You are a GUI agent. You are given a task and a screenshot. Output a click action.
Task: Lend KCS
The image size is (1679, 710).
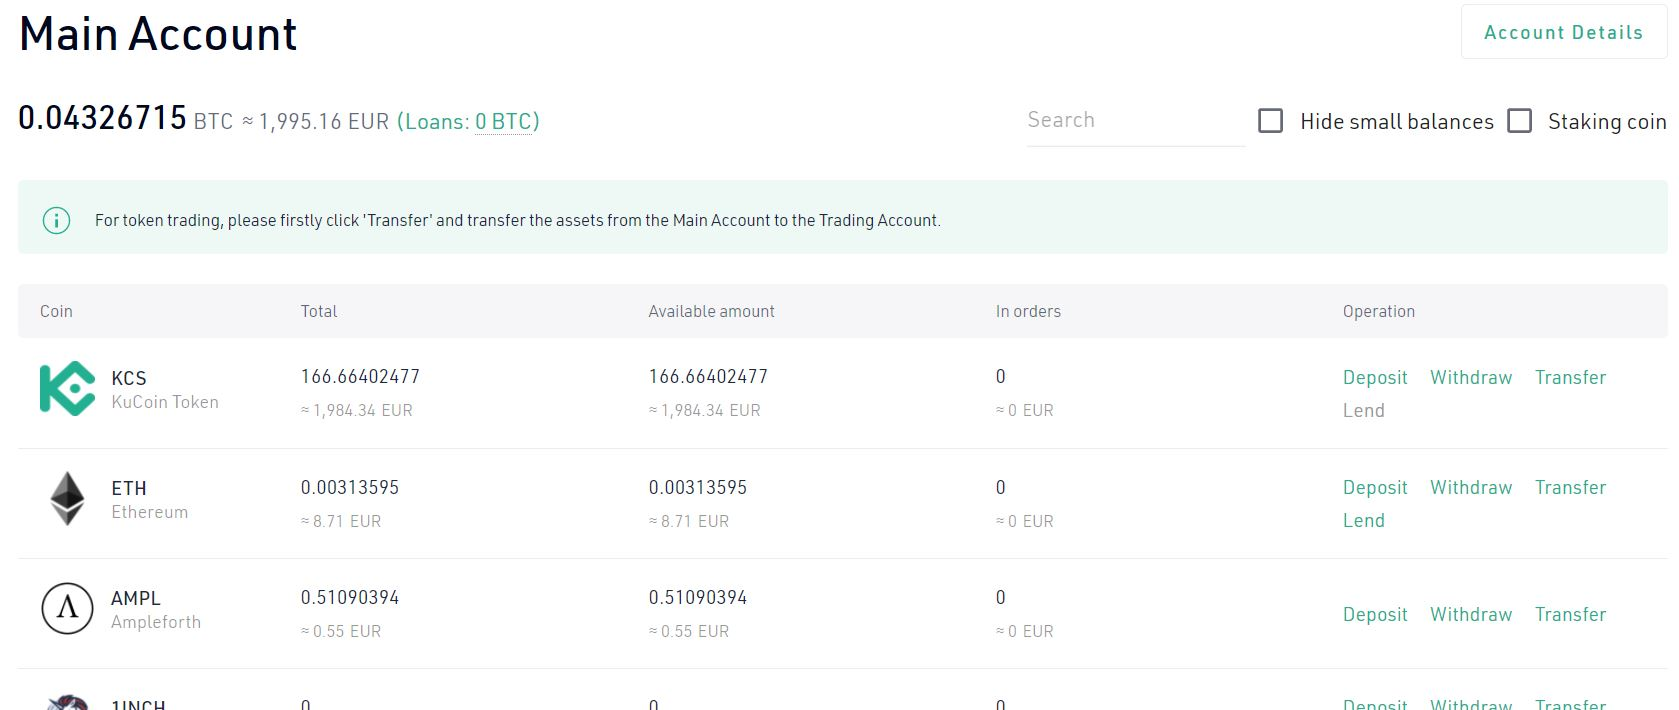(x=1364, y=410)
